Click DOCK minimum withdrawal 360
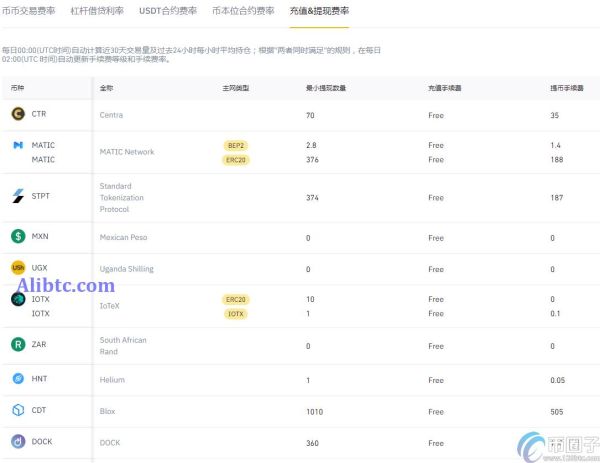Viewport: 600px width, 463px height. (312, 443)
